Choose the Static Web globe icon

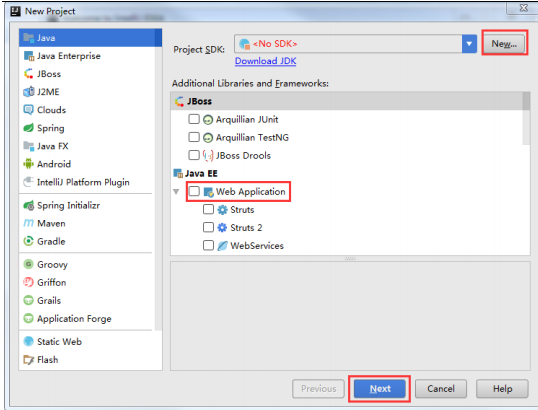point(28,341)
